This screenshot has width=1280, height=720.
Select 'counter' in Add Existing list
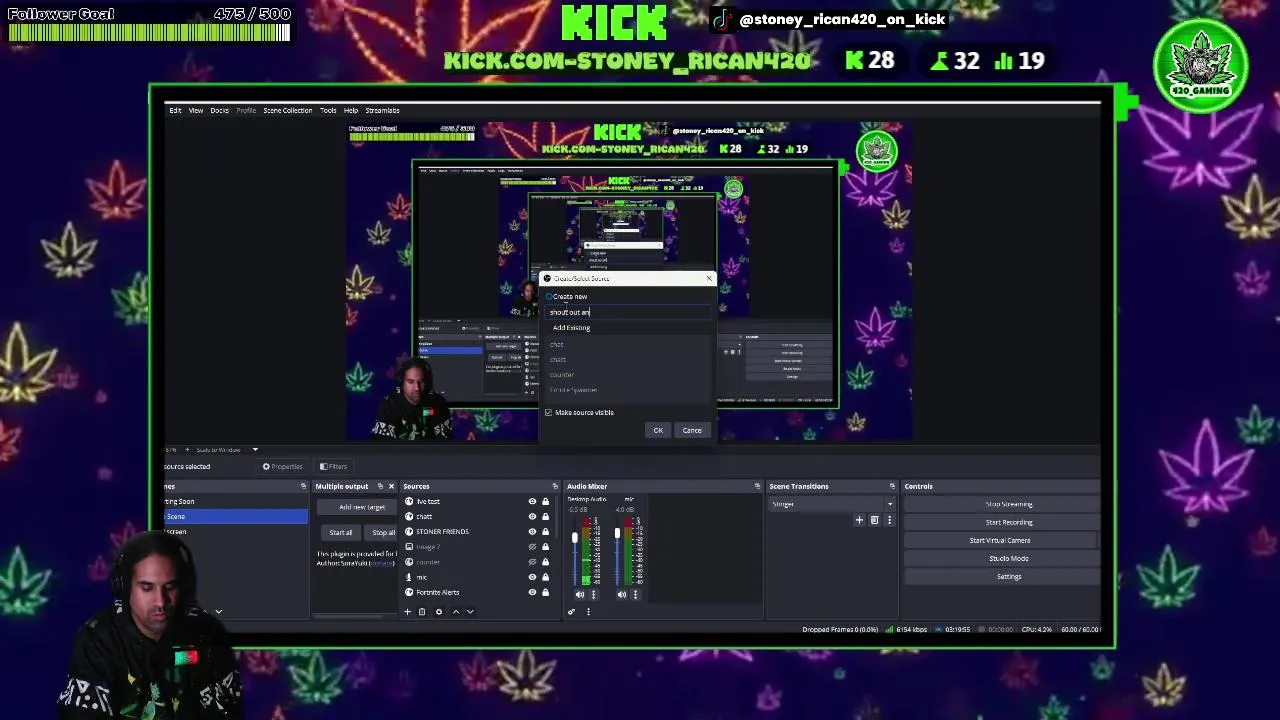pos(562,375)
